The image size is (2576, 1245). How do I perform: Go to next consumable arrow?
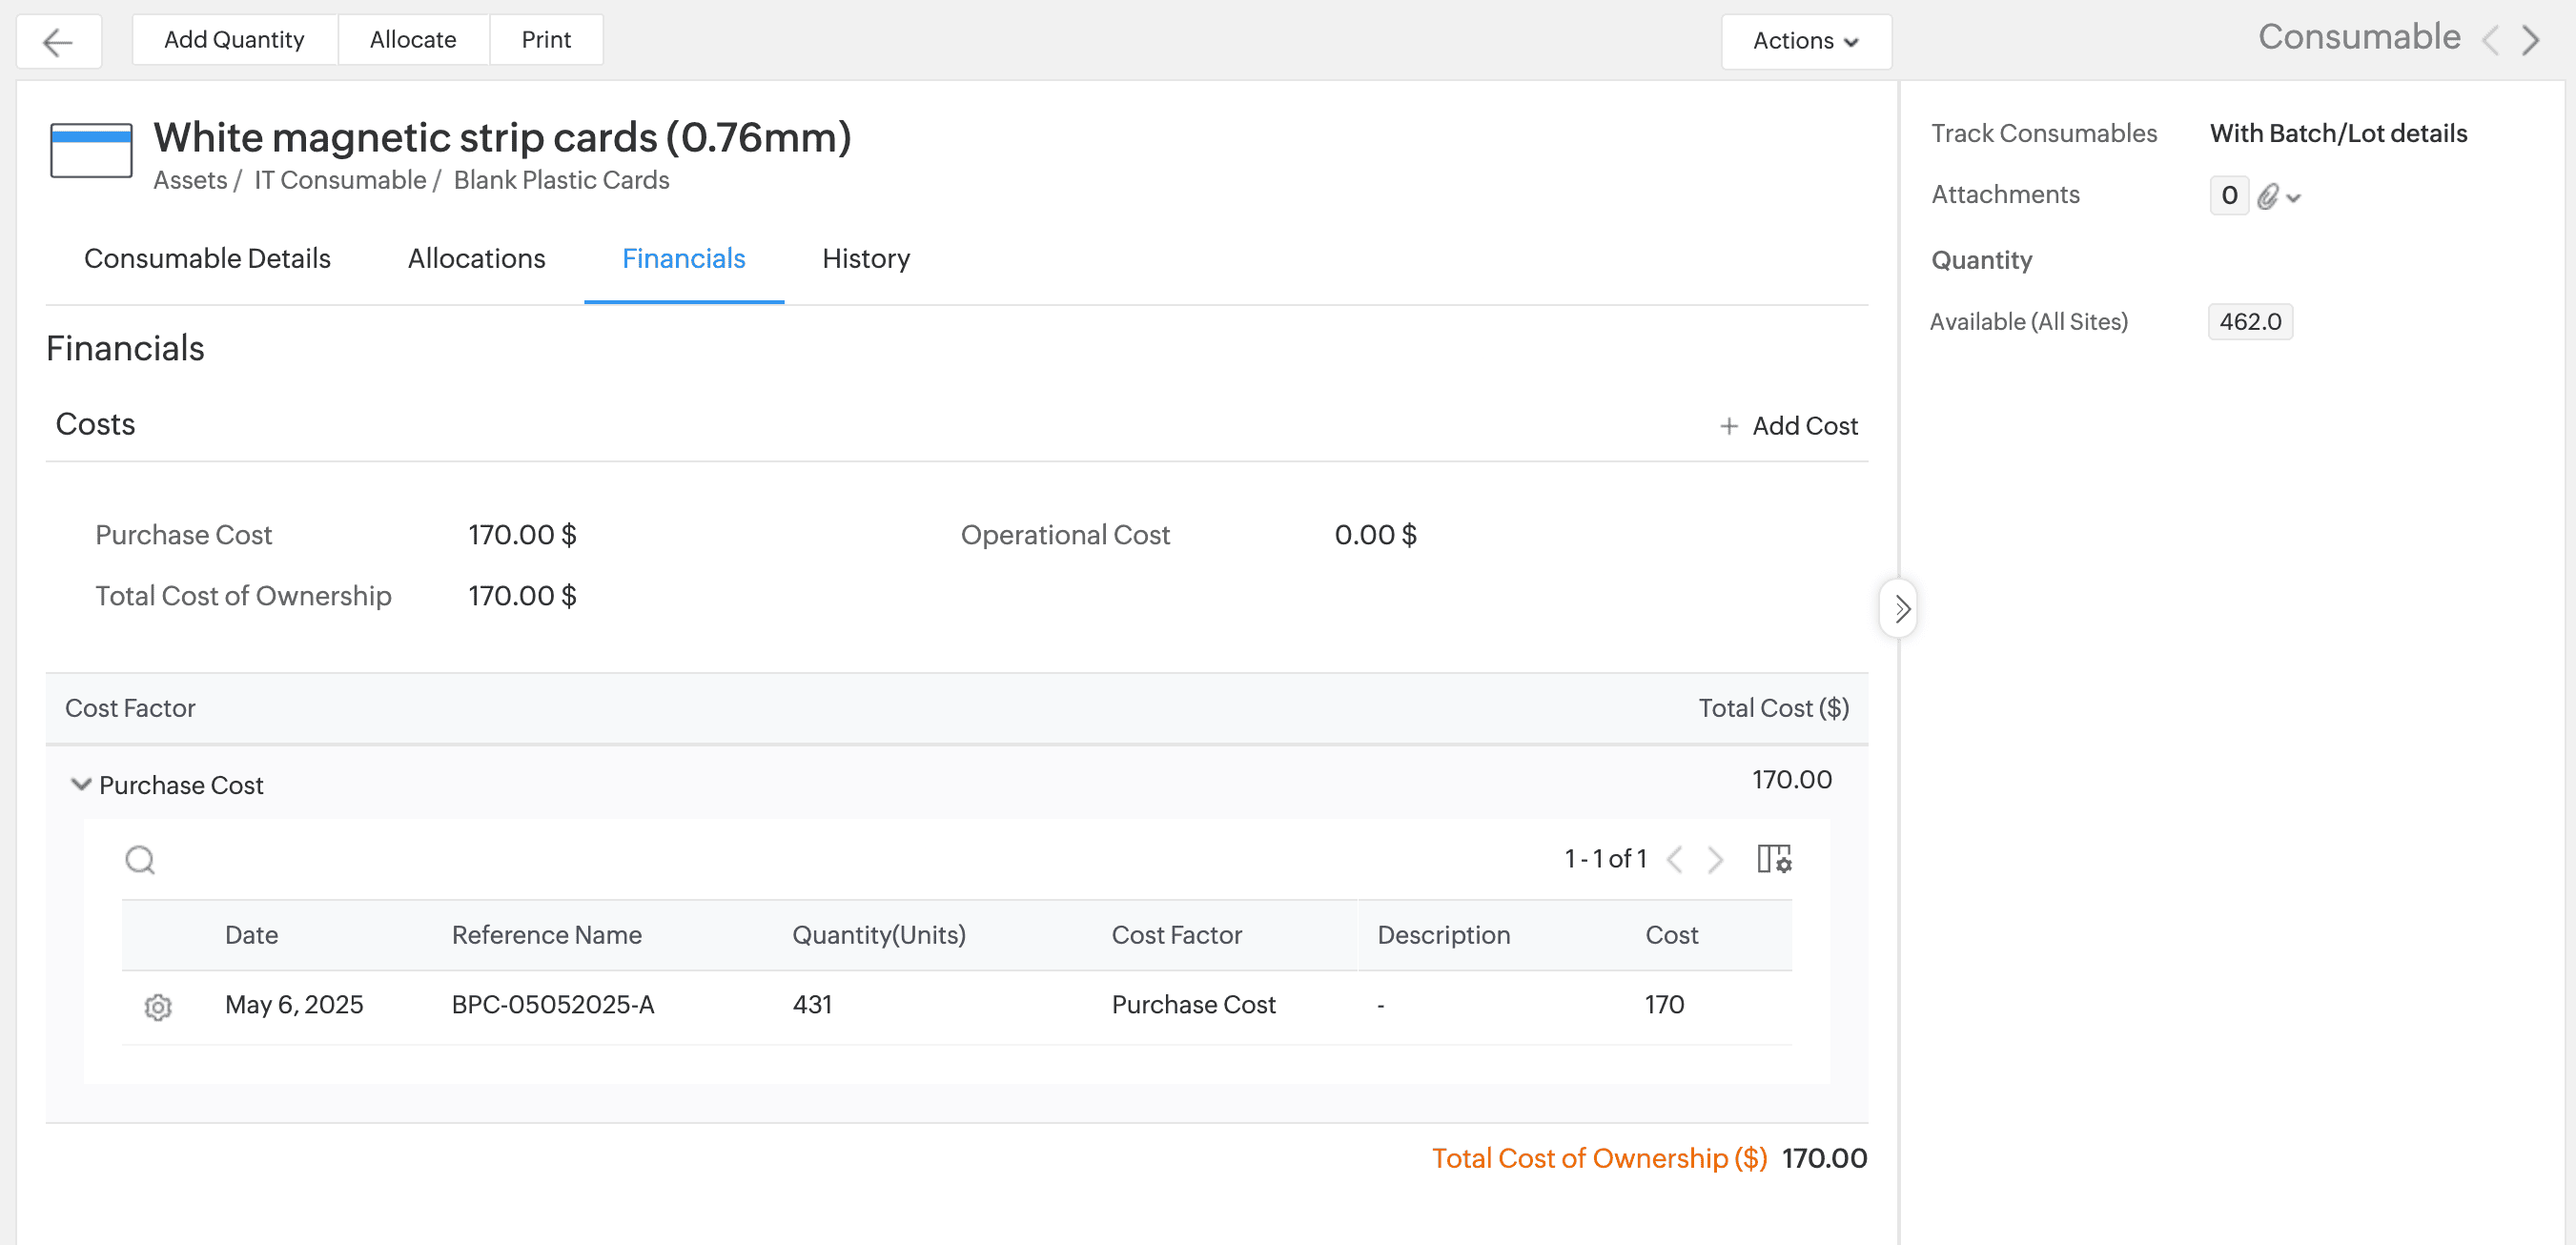point(2531,40)
